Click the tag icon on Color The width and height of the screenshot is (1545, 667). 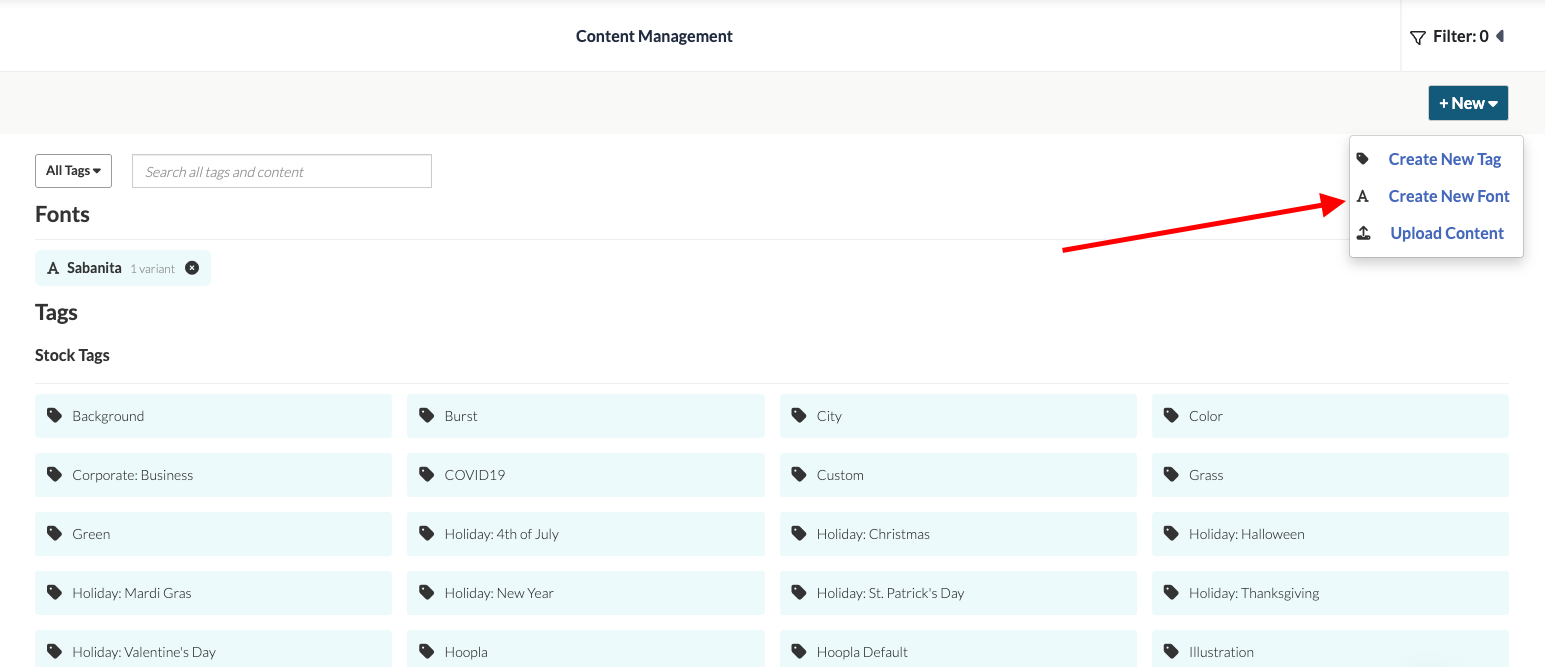(x=1171, y=415)
